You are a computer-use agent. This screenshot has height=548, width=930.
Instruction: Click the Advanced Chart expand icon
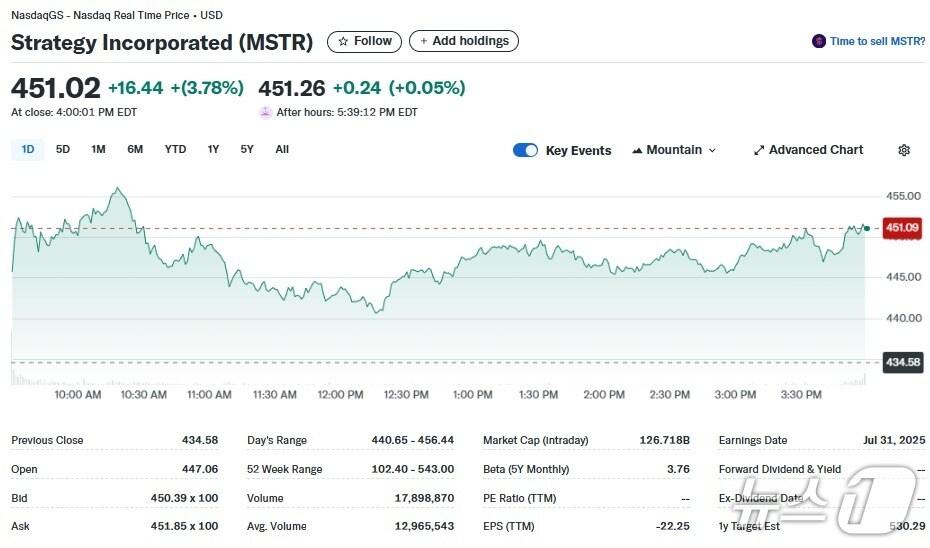pyautogui.click(x=759, y=150)
